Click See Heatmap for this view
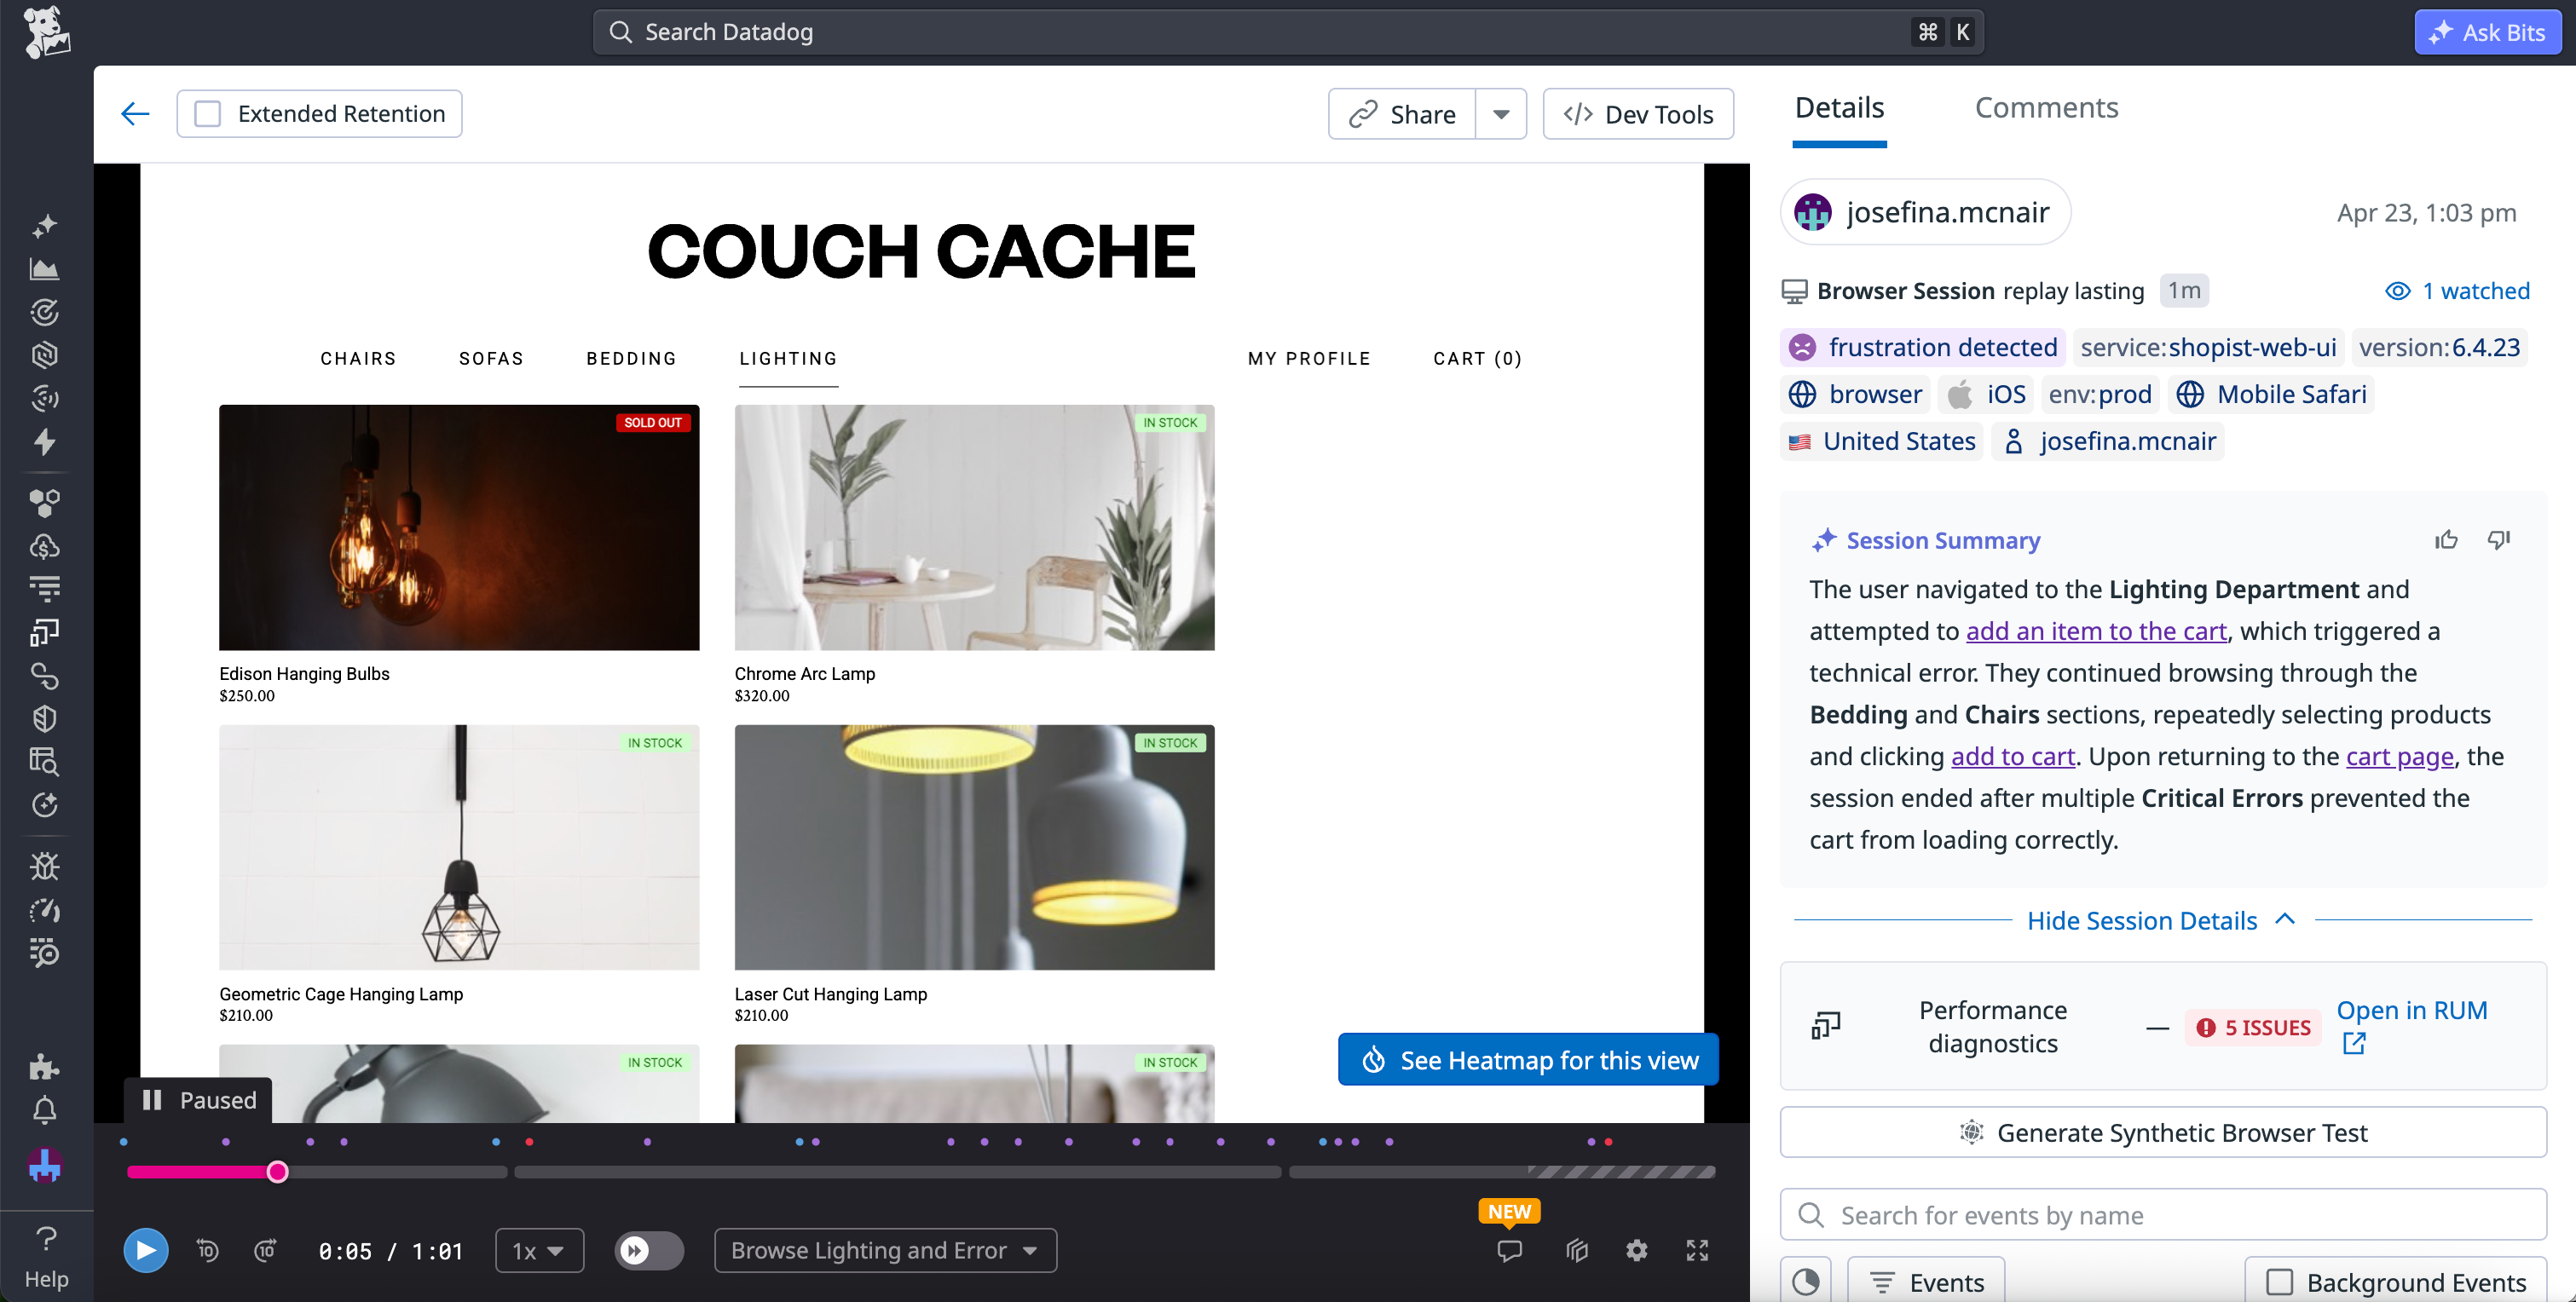 pos(1528,1059)
